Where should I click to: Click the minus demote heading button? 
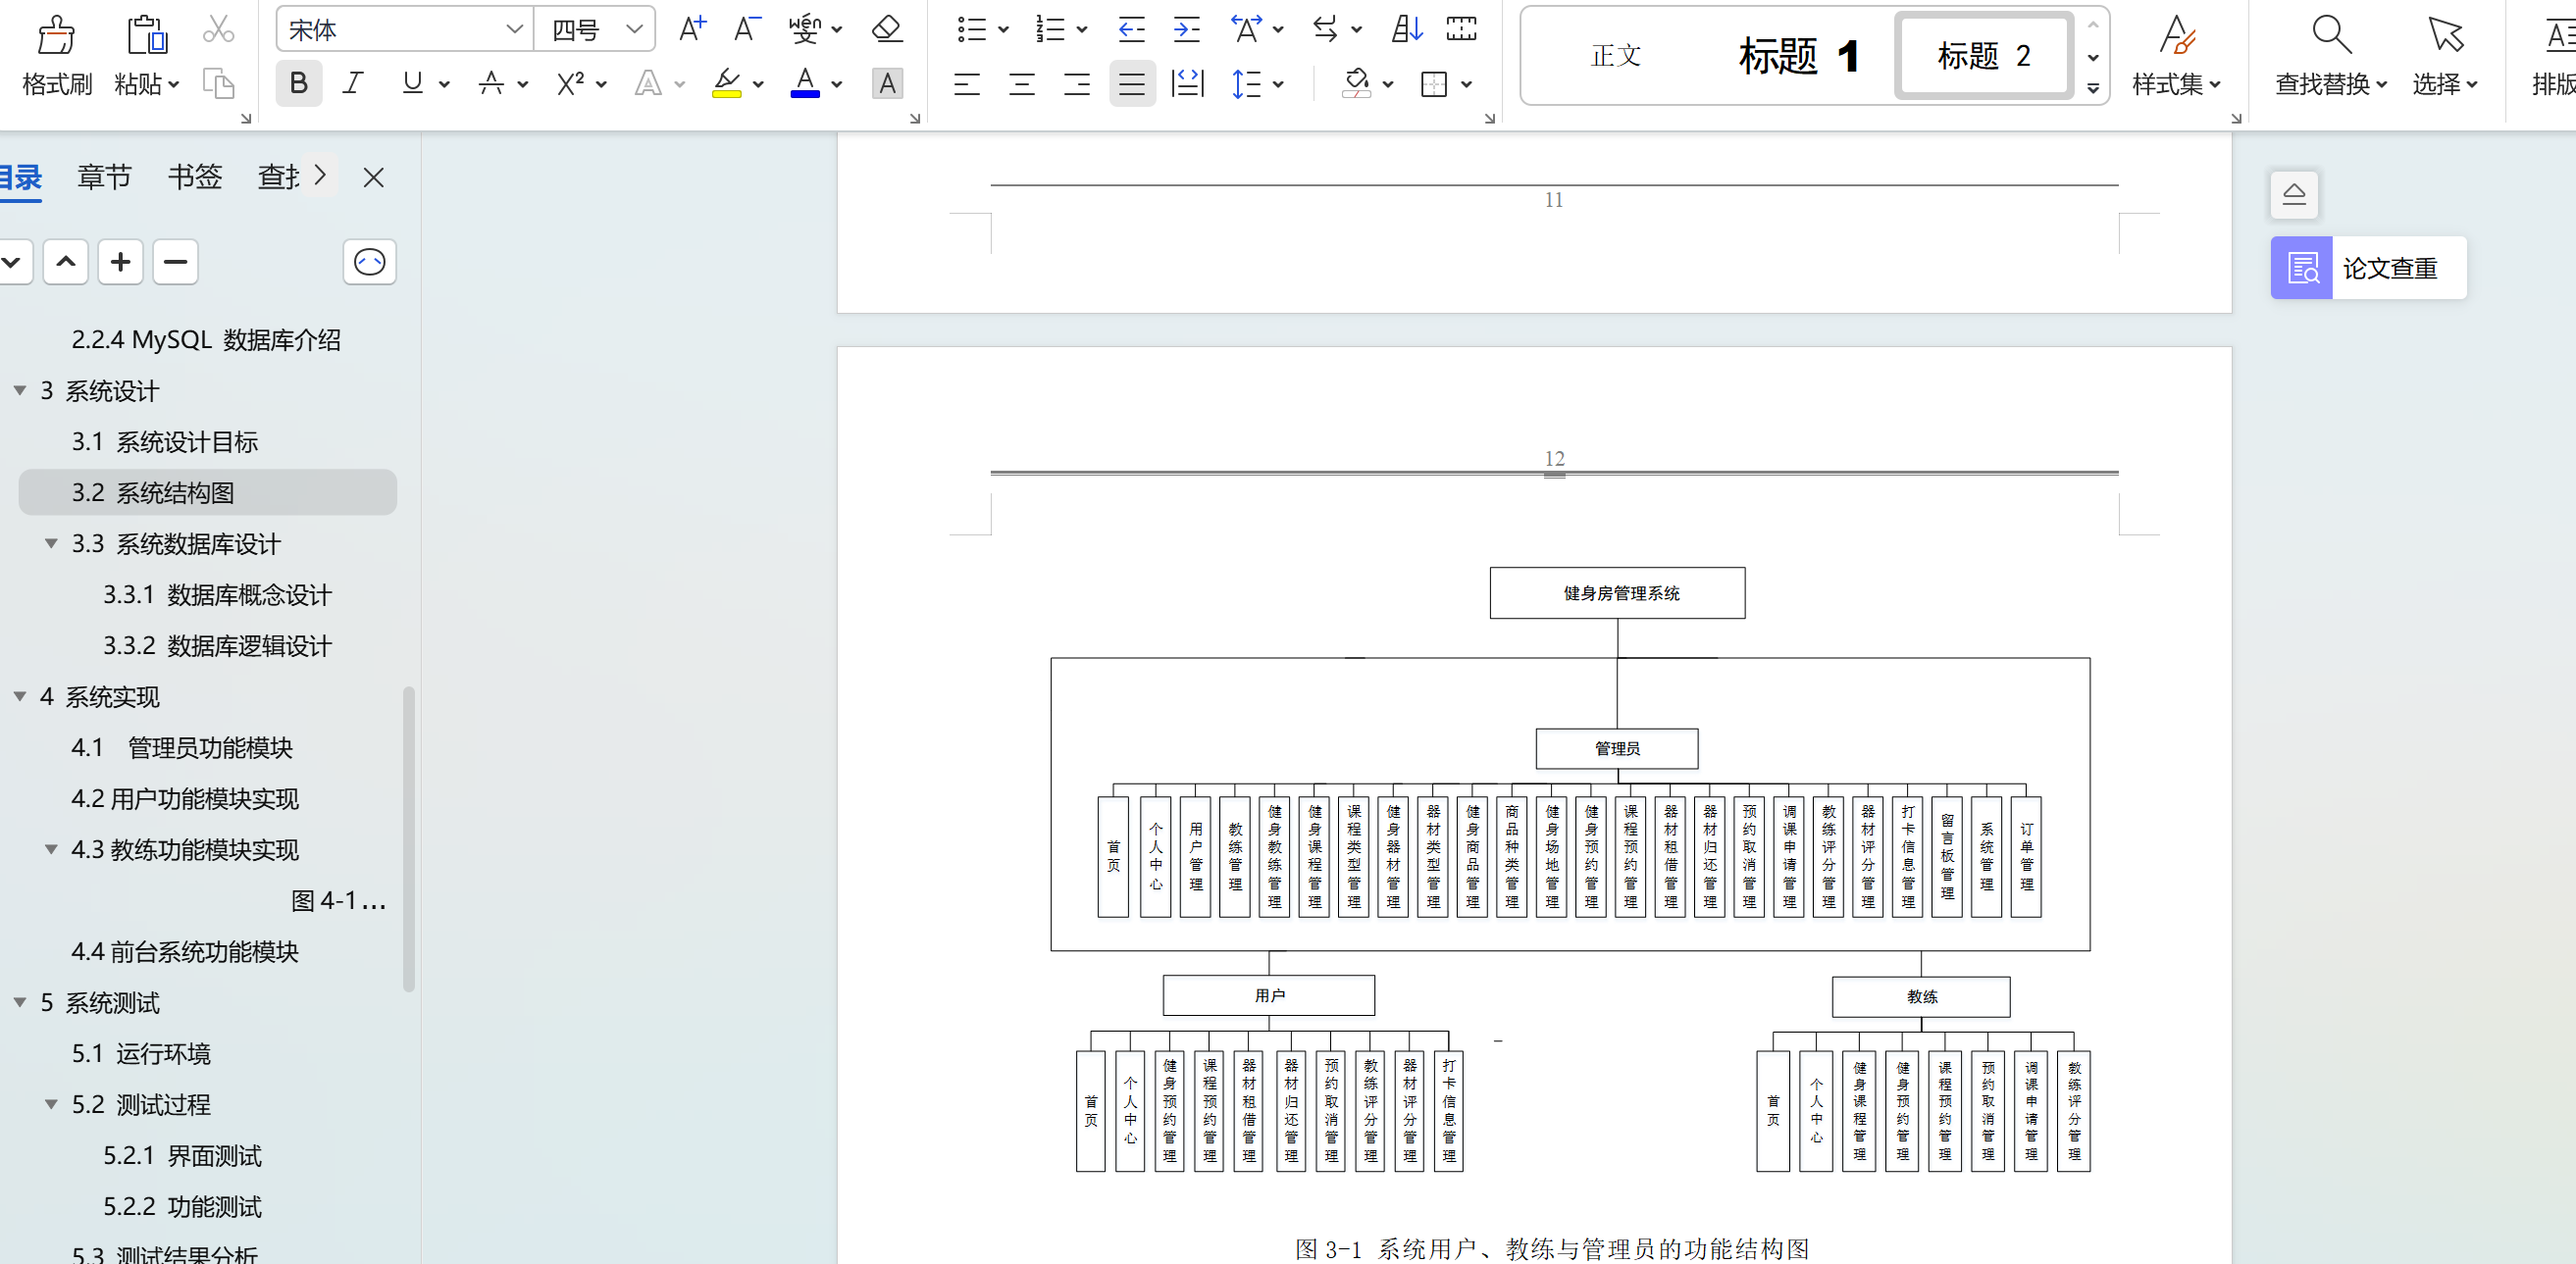(x=176, y=262)
